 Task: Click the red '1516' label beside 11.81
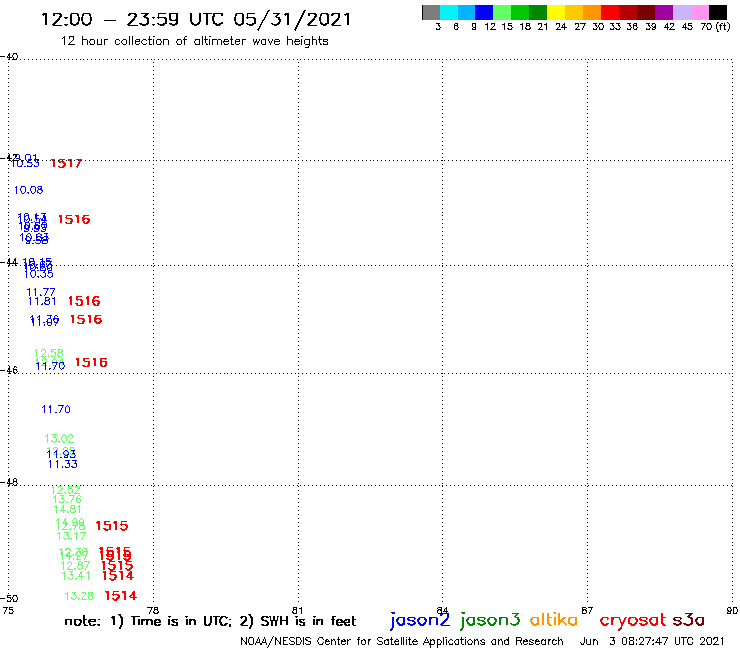click(x=84, y=301)
